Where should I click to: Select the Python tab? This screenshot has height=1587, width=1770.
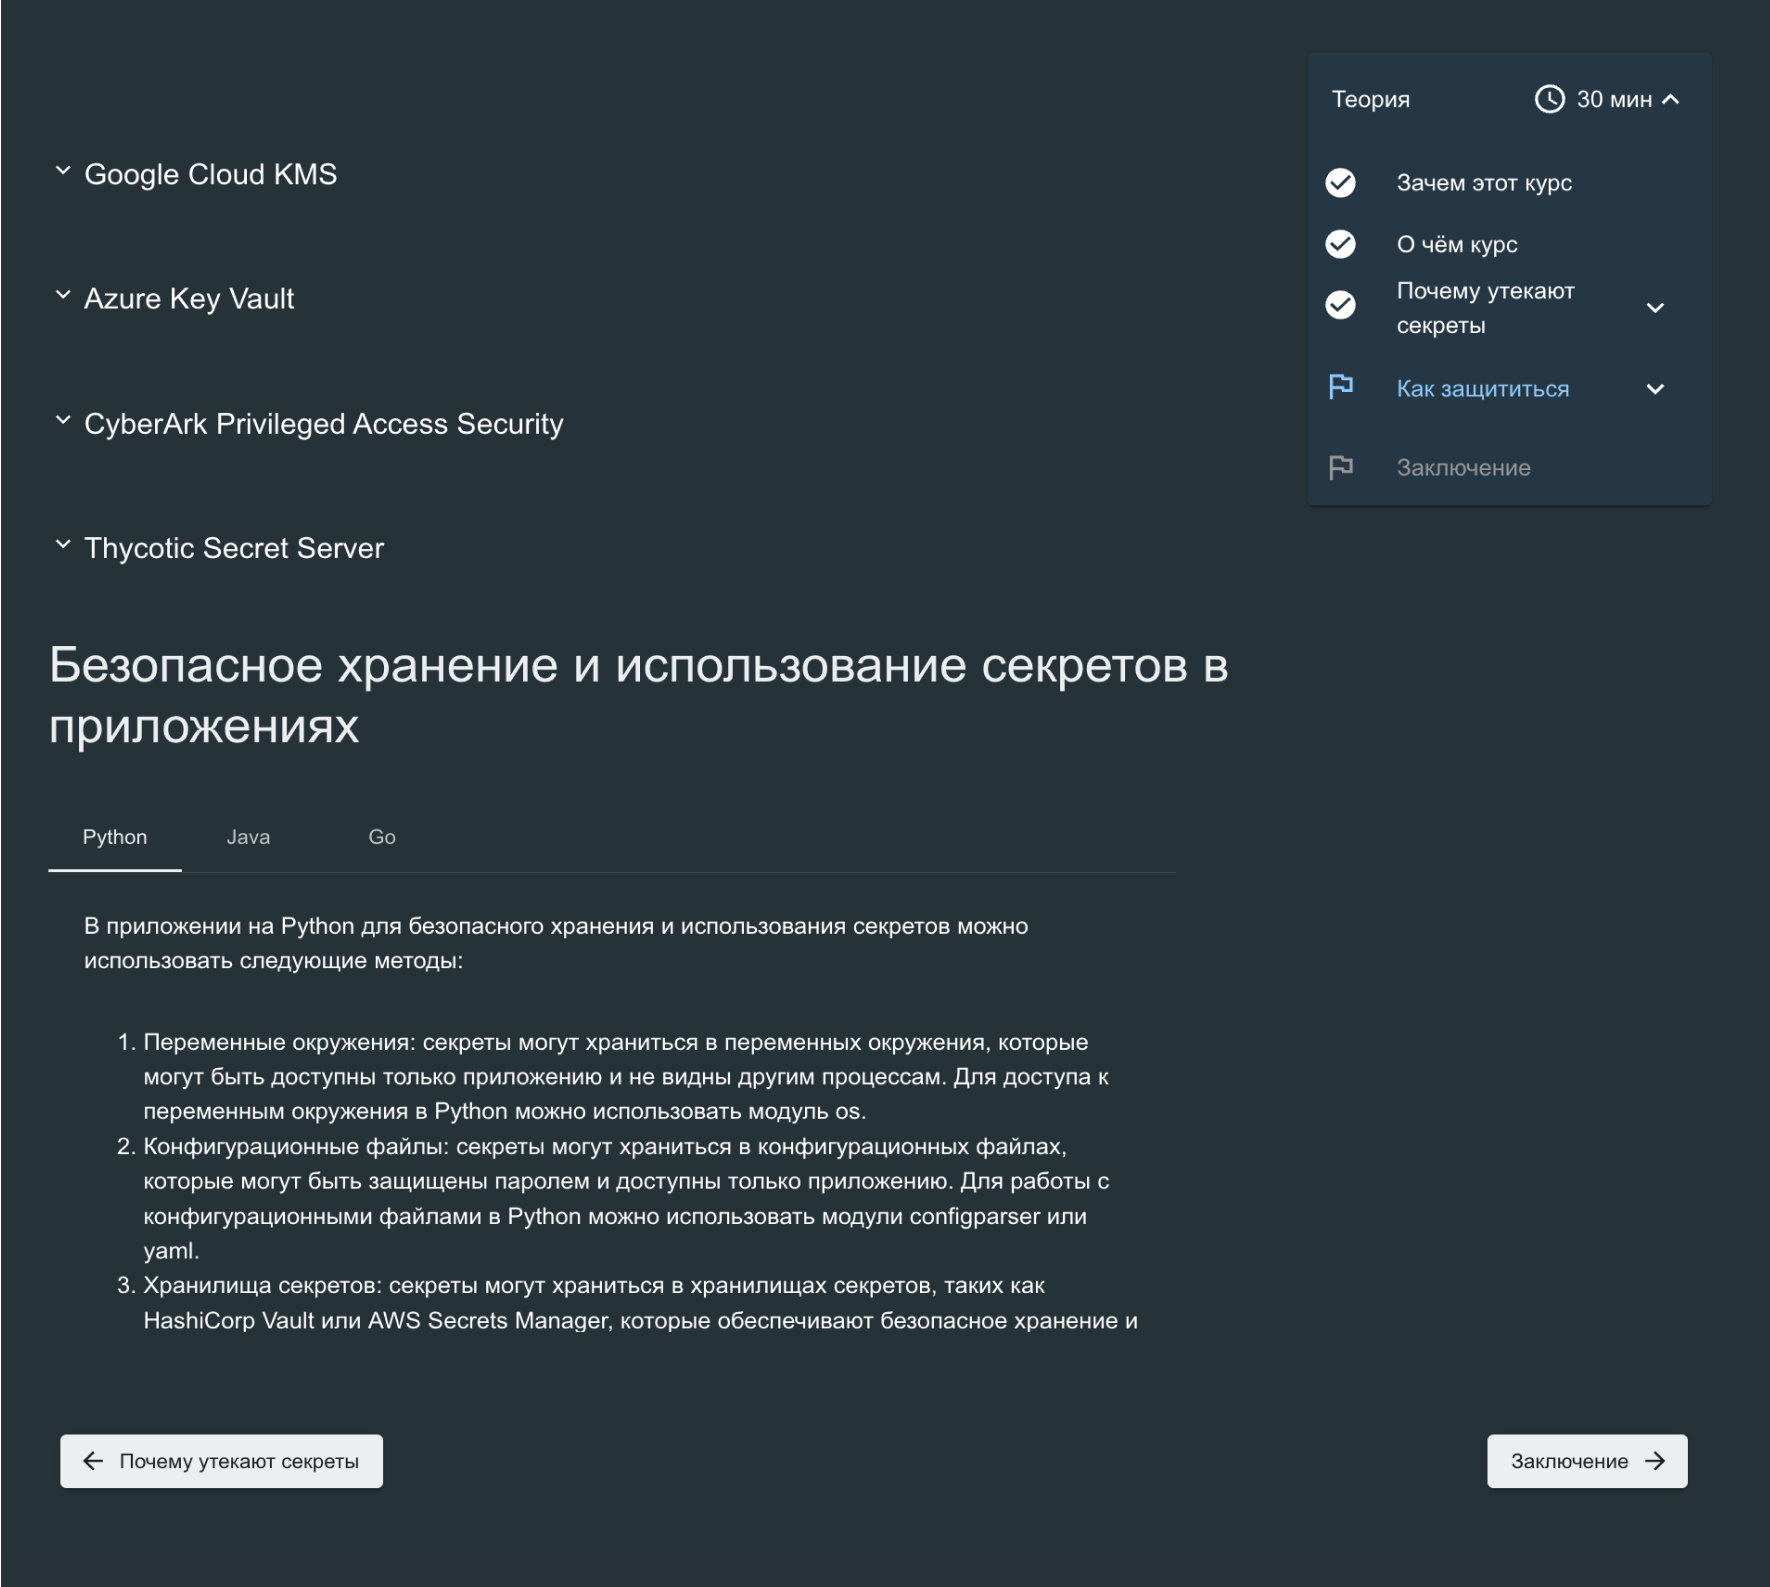point(115,837)
